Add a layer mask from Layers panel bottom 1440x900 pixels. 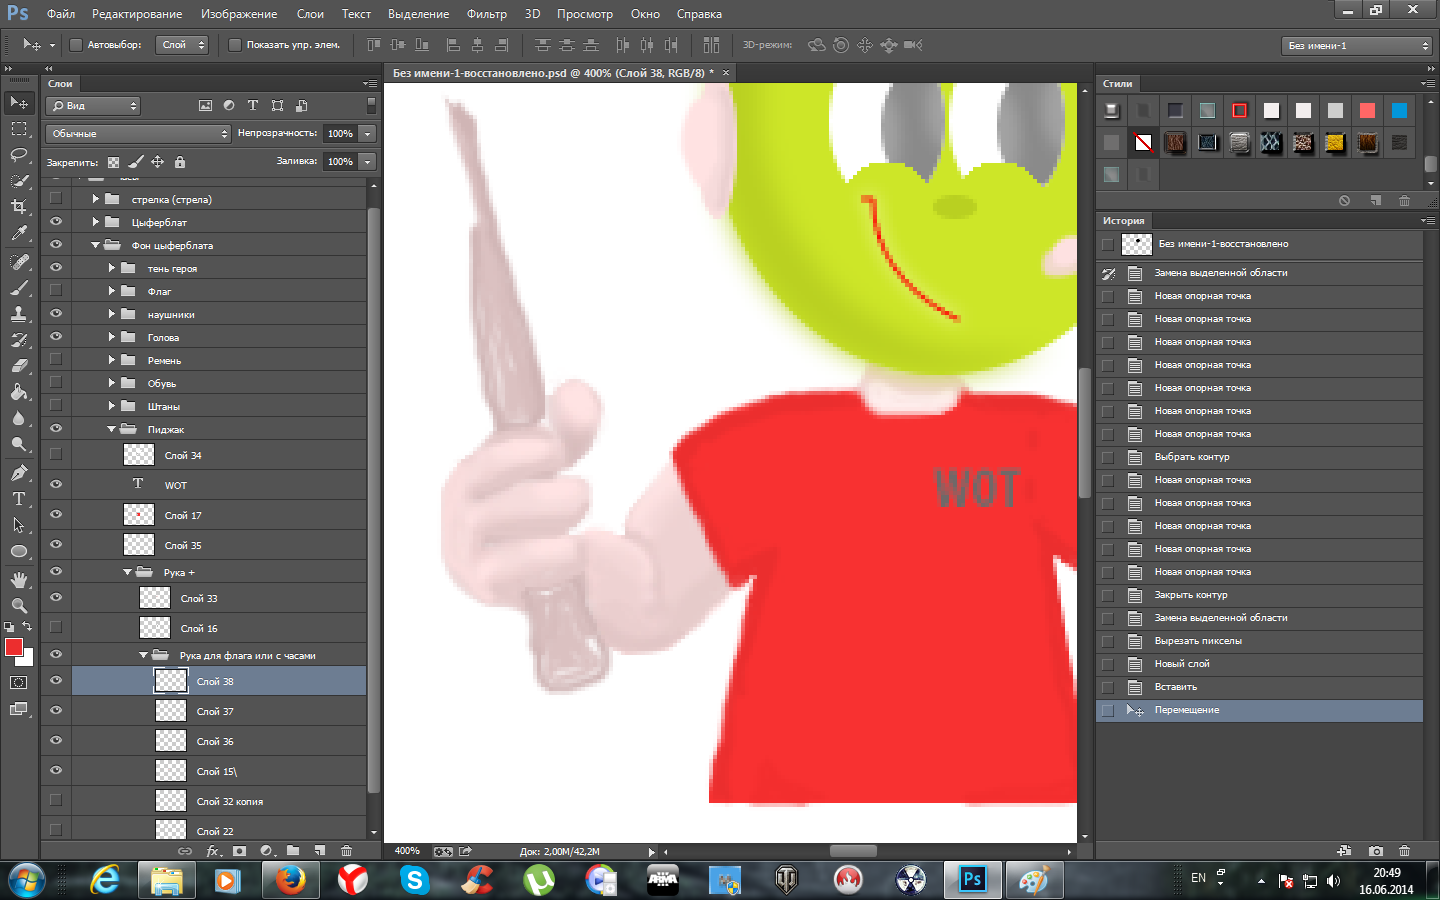[x=239, y=851]
